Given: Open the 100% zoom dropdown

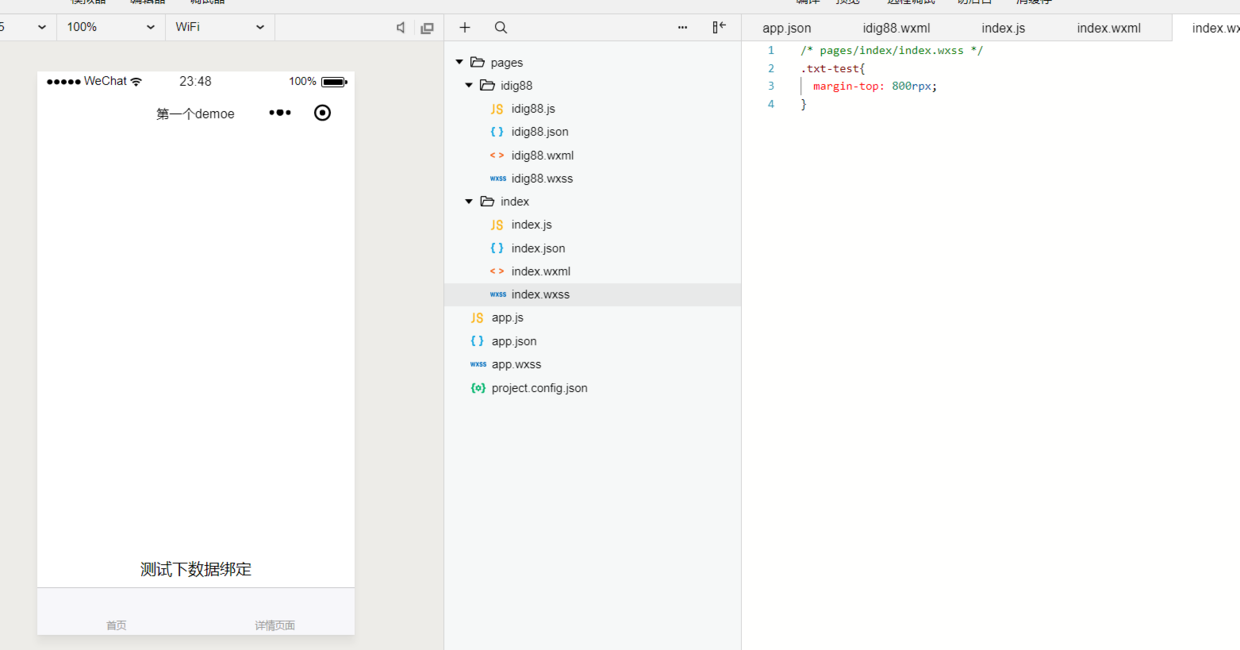Looking at the screenshot, I should click(110, 28).
